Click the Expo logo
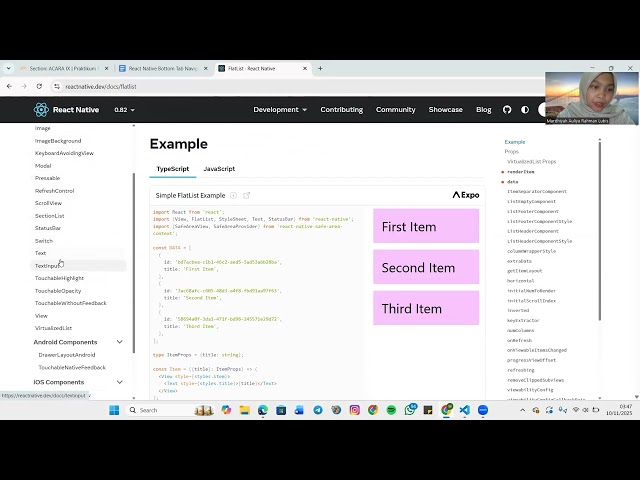This screenshot has width=640, height=480. pyautogui.click(x=466, y=195)
